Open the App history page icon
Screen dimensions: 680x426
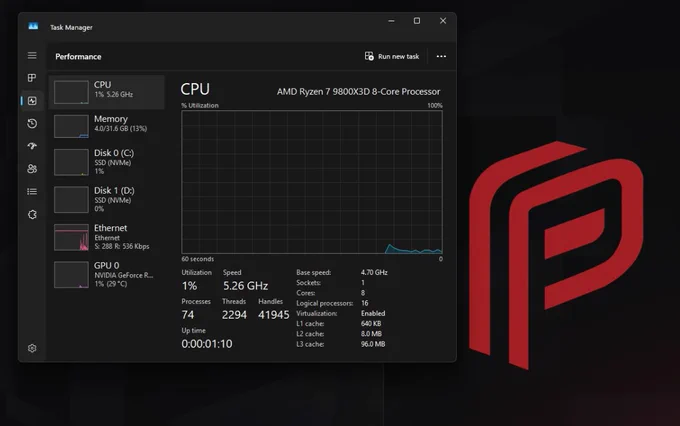[x=32, y=124]
